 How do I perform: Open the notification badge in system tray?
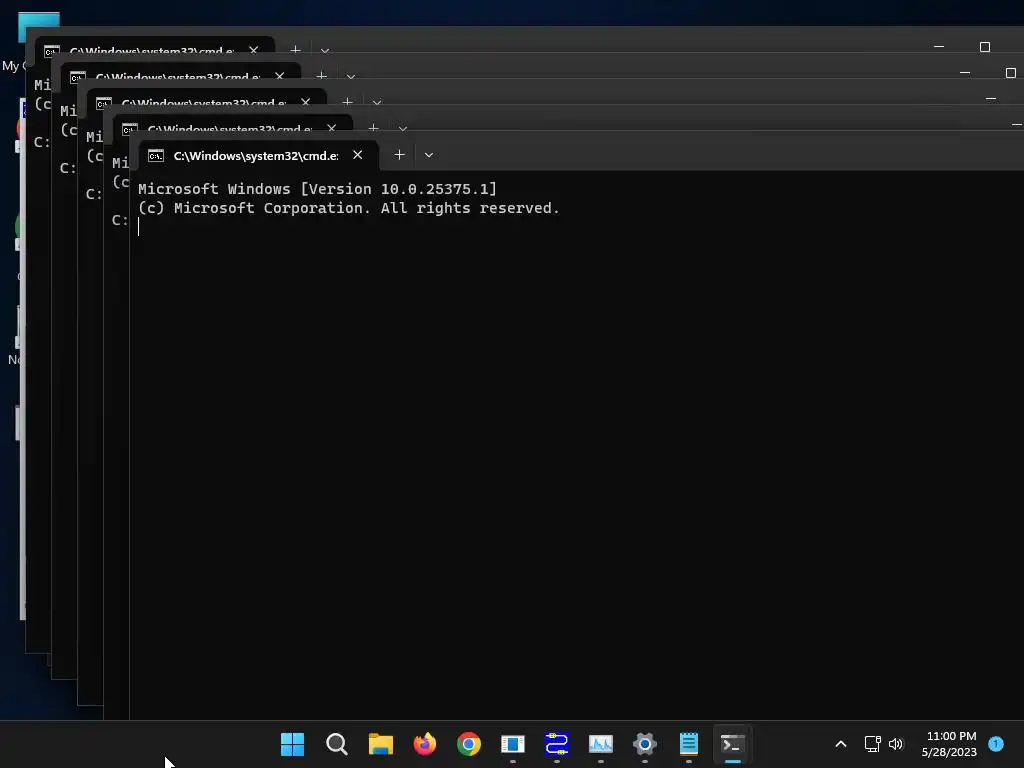click(x=996, y=744)
